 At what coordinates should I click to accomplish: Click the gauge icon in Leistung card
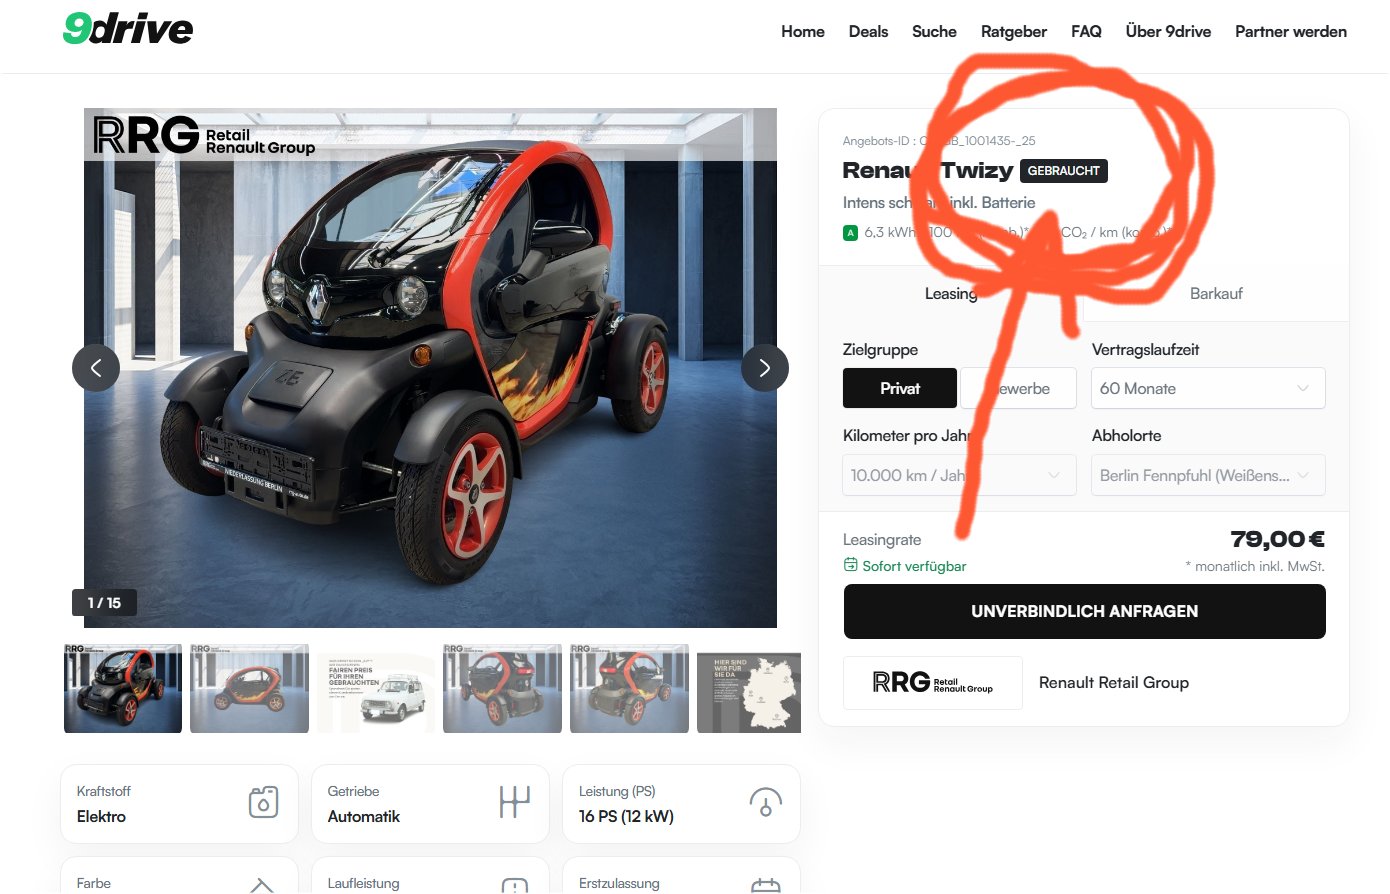[x=765, y=802]
